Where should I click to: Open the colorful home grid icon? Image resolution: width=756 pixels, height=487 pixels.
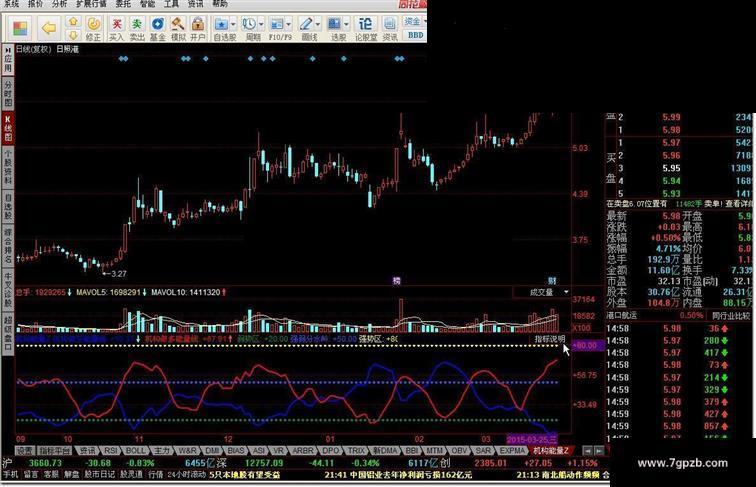pos(20,28)
